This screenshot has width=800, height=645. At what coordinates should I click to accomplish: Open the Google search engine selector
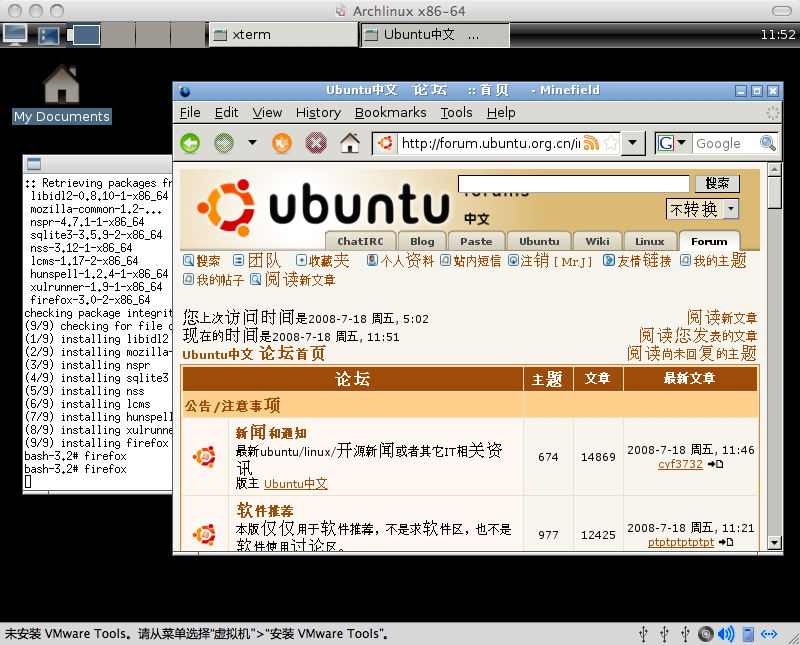(674, 143)
